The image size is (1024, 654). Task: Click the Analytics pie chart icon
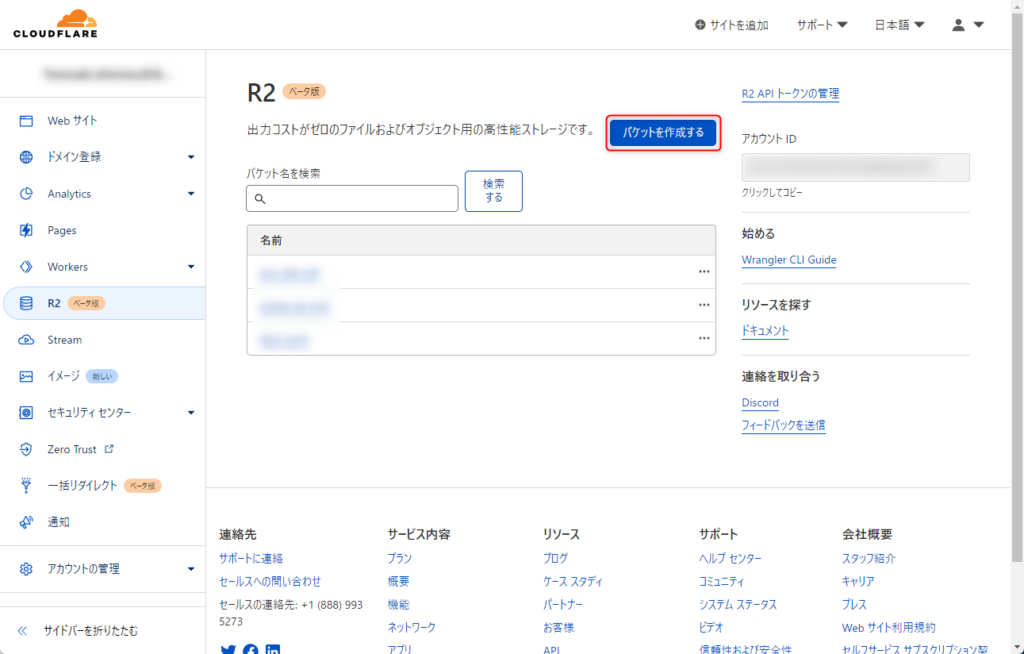(x=26, y=193)
